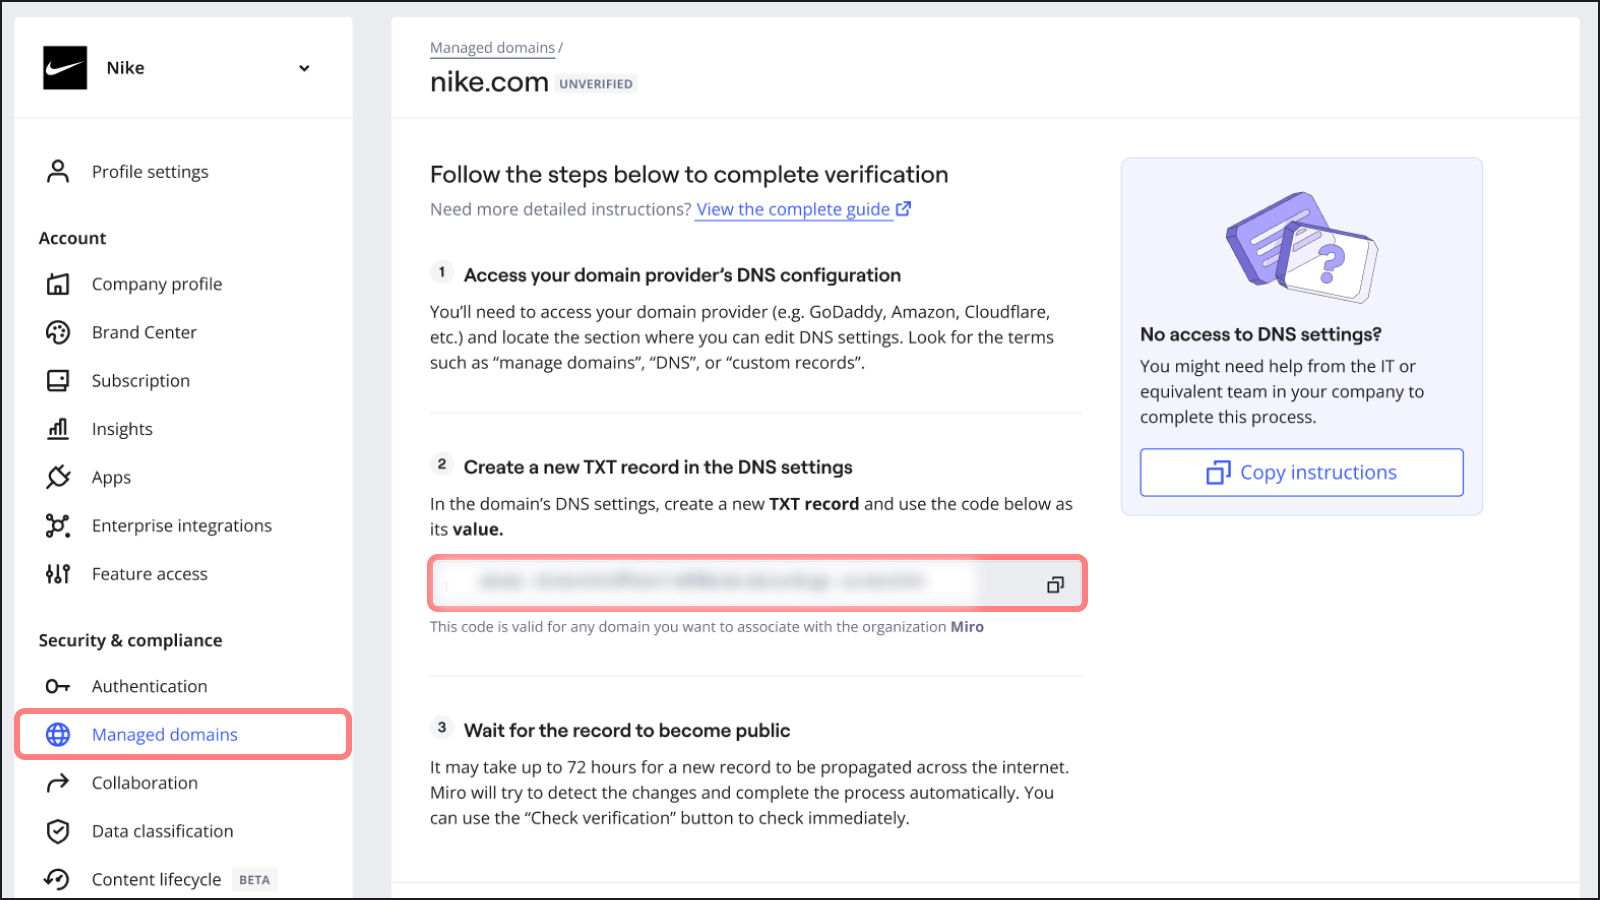Open the View the complete guide link
The width and height of the screenshot is (1600, 900).
(793, 209)
